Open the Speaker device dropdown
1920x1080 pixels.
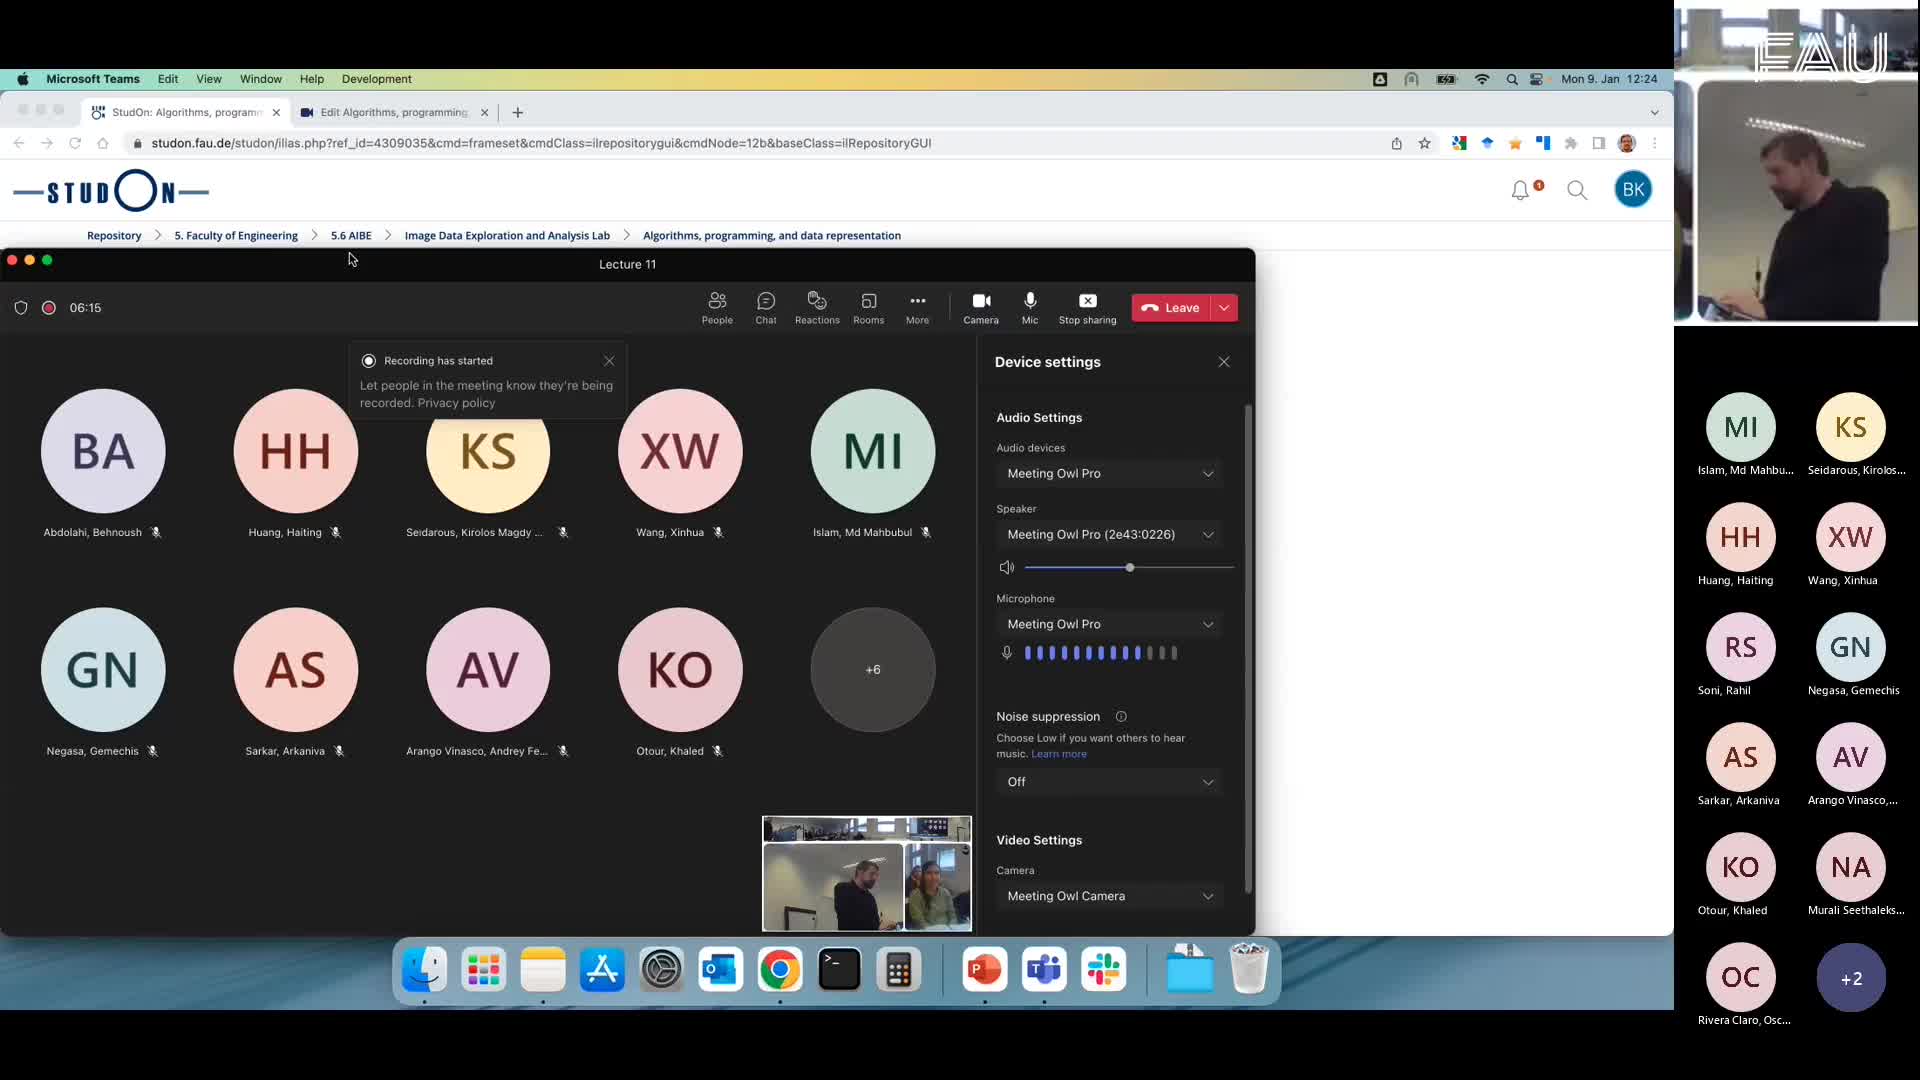tap(1109, 534)
